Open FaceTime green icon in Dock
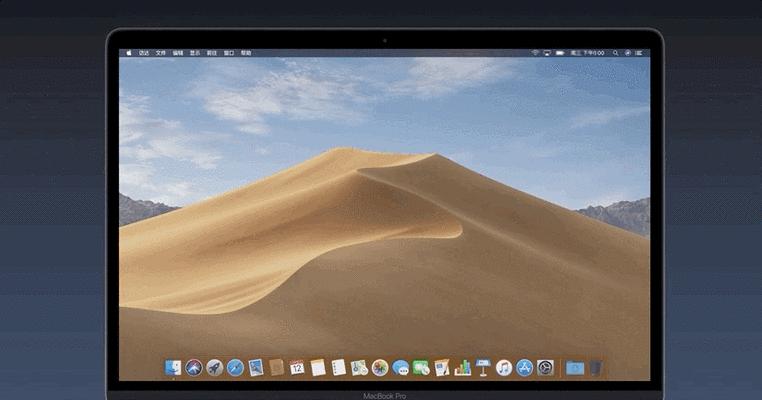The height and width of the screenshot is (400, 762). [421, 368]
